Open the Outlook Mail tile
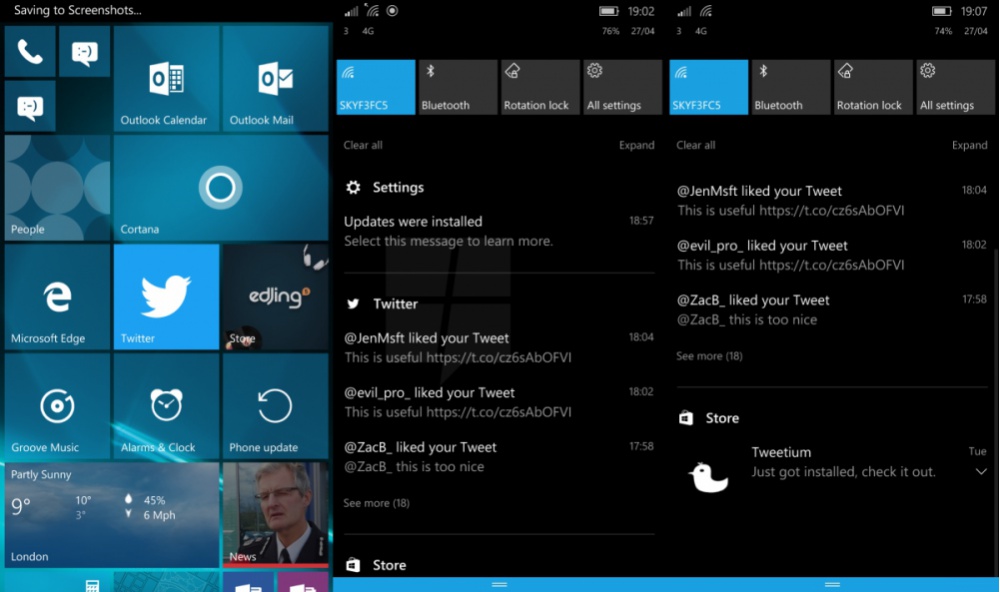This screenshot has width=1000, height=592. [276, 78]
